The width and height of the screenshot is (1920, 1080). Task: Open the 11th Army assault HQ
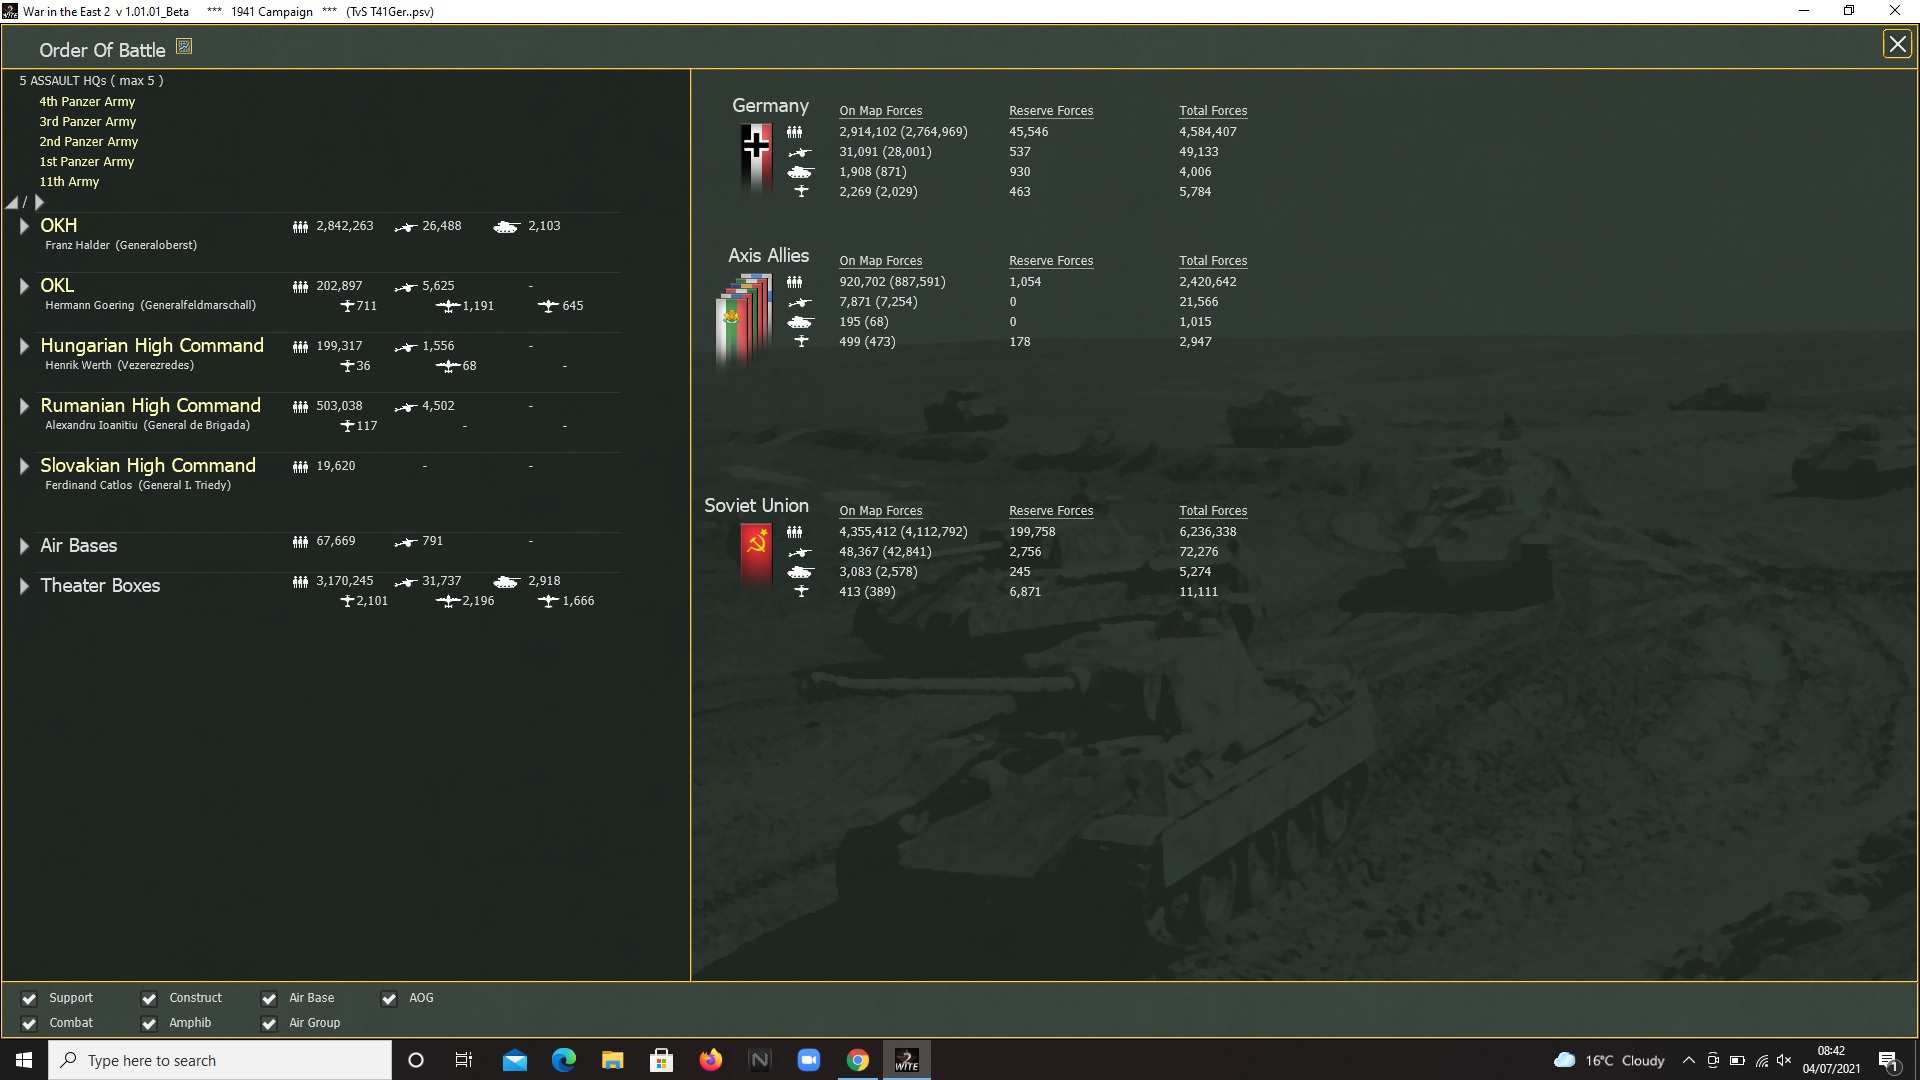coord(69,182)
